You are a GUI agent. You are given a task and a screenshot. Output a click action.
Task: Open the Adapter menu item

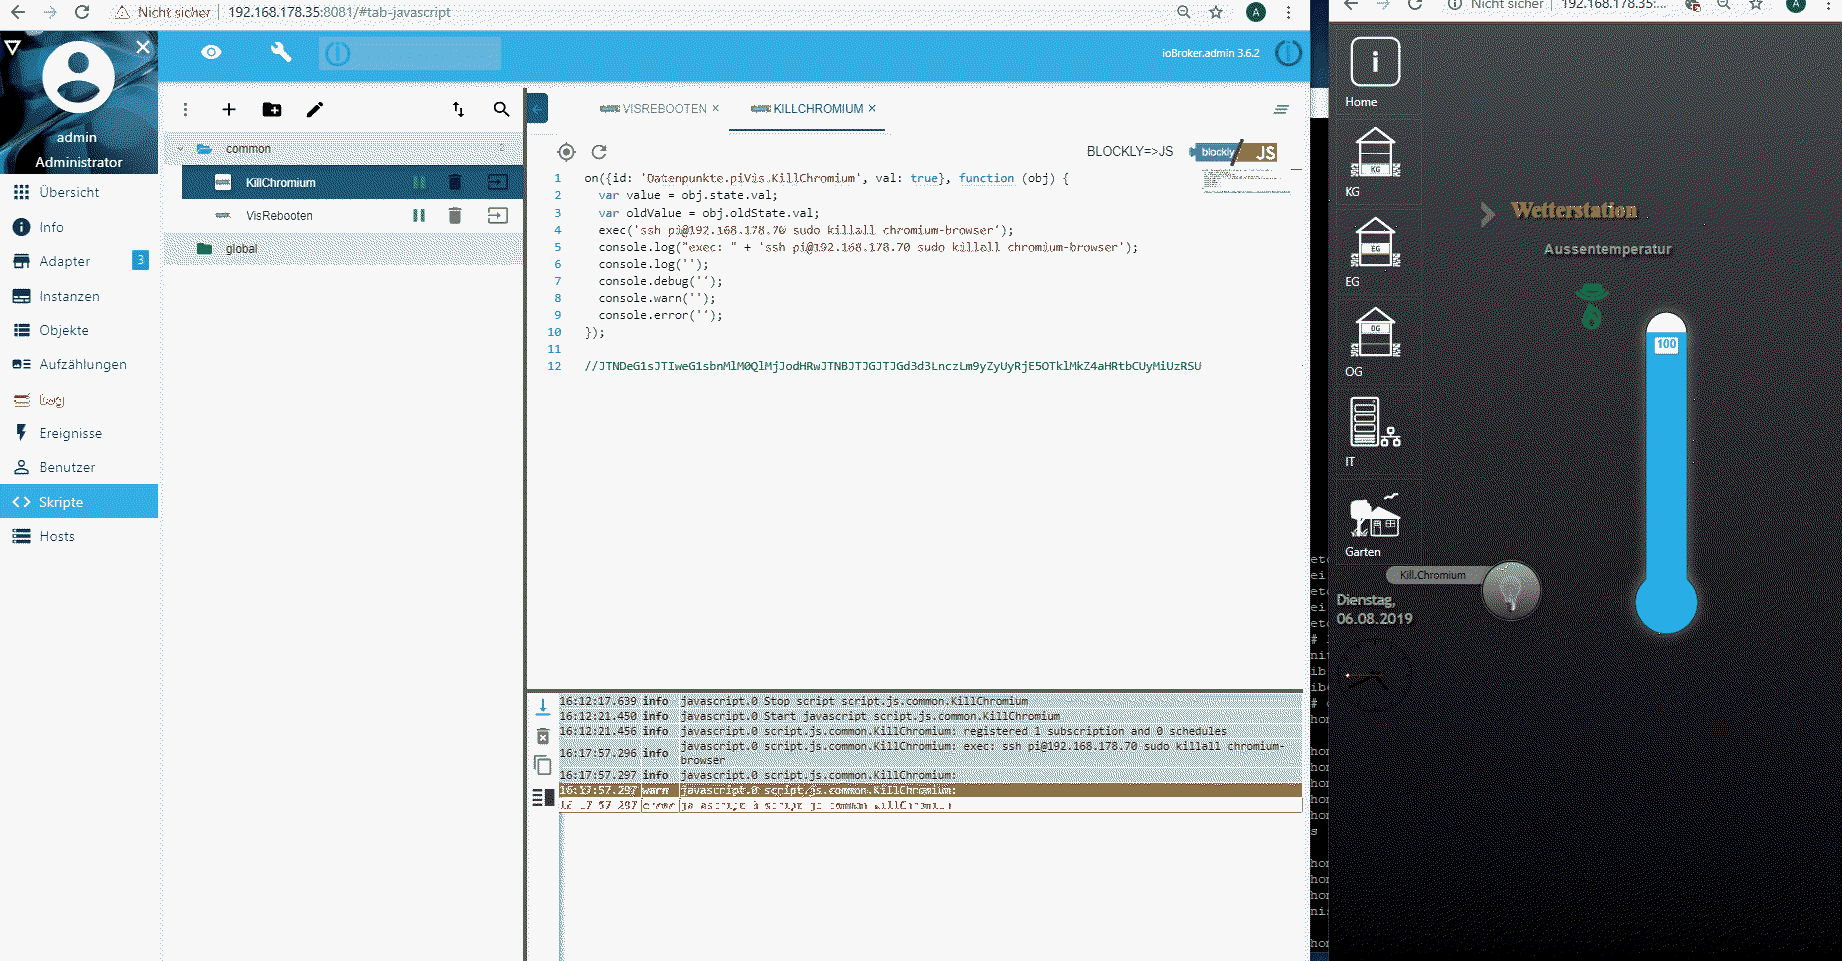(79, 261)
